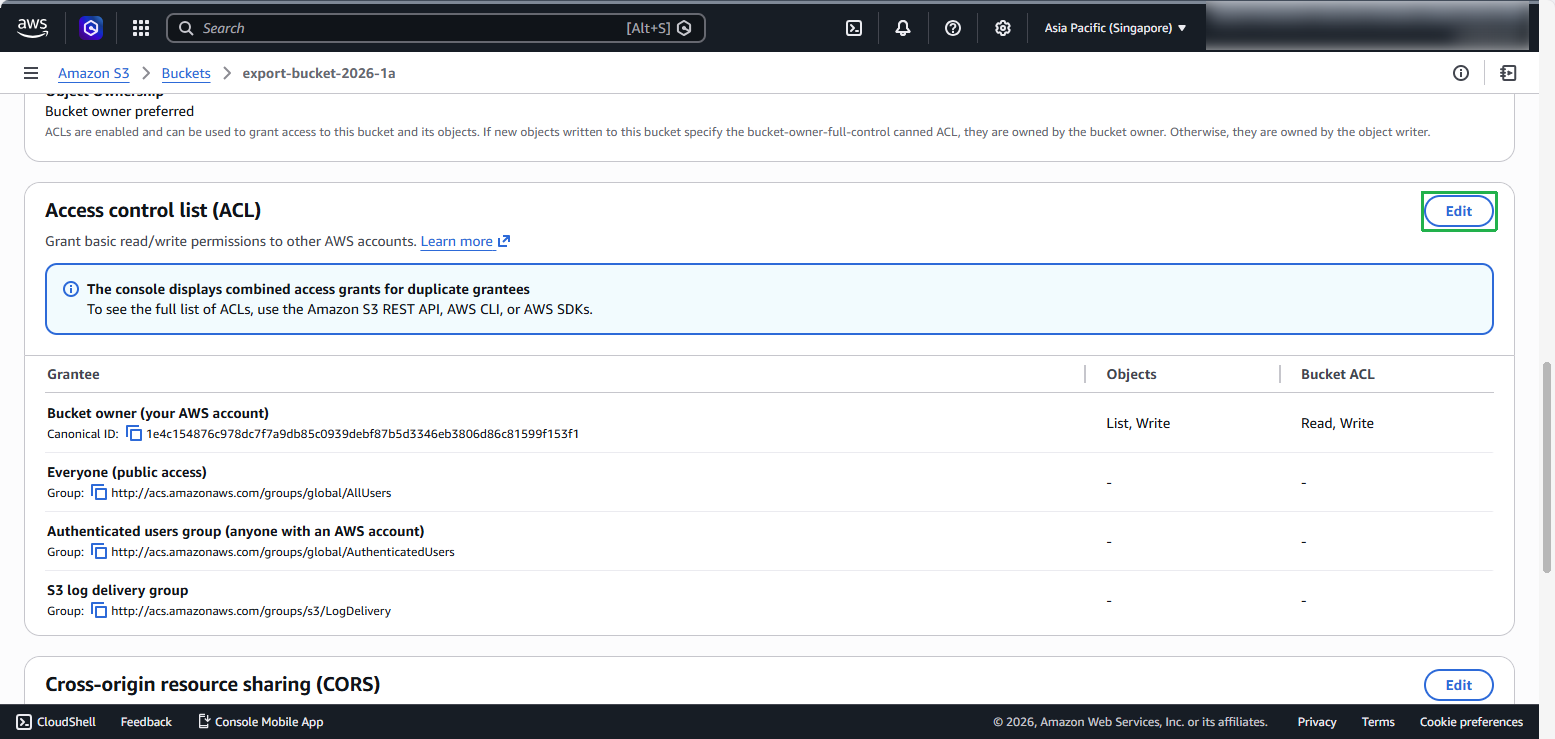
Task: Click the Bucket ACL column header
Action: [x=1338, y=374]
